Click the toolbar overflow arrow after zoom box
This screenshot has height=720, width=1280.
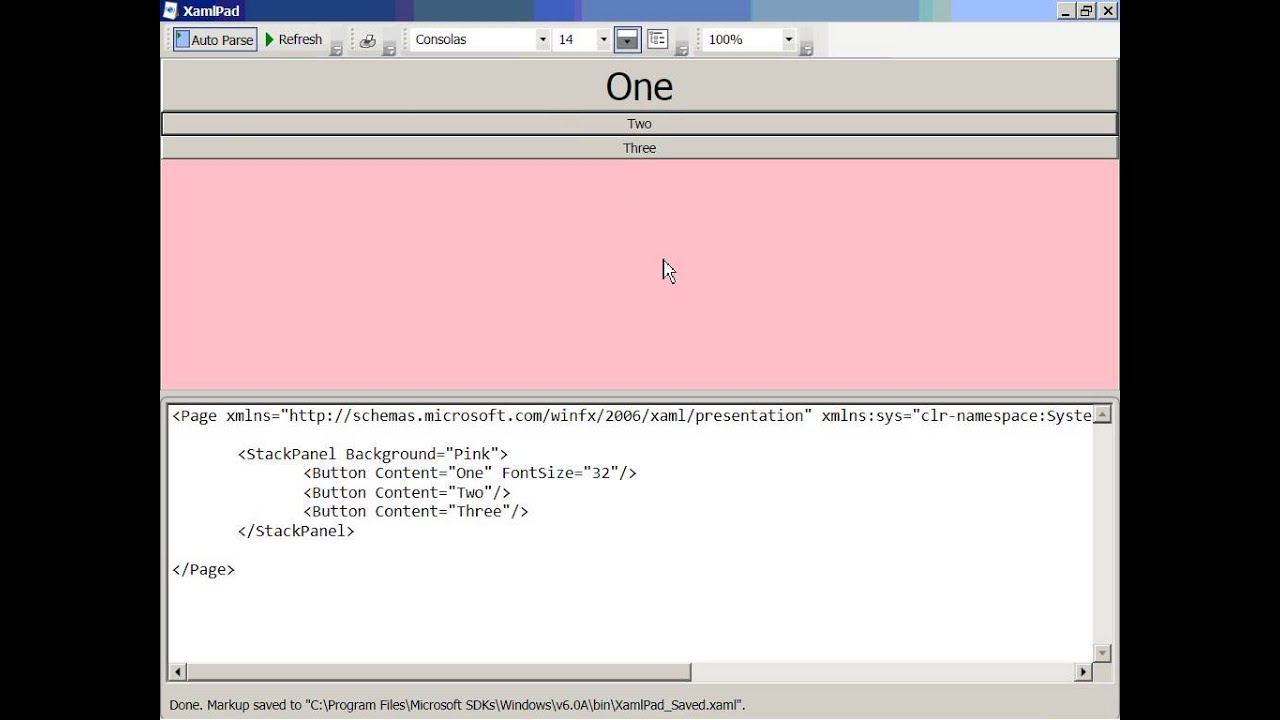tap(806, 49)
